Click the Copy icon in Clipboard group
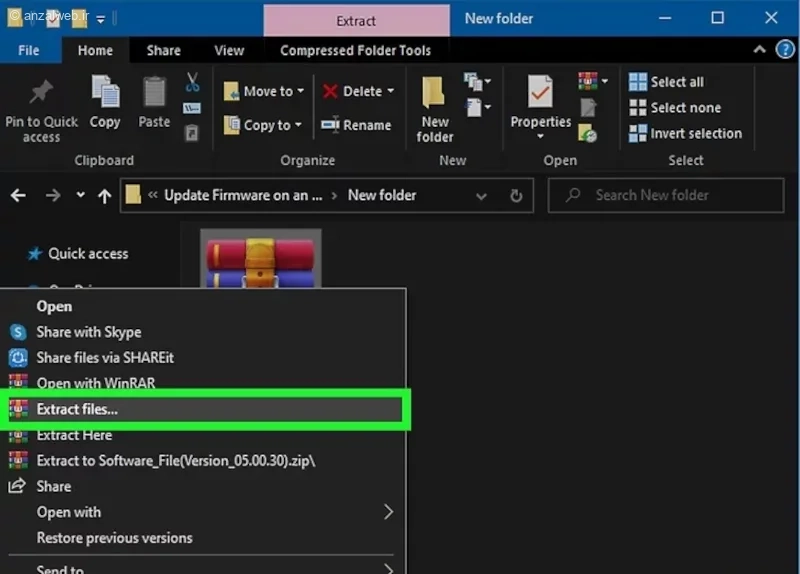The image size is (800, 574). click(x=105, y=93)
